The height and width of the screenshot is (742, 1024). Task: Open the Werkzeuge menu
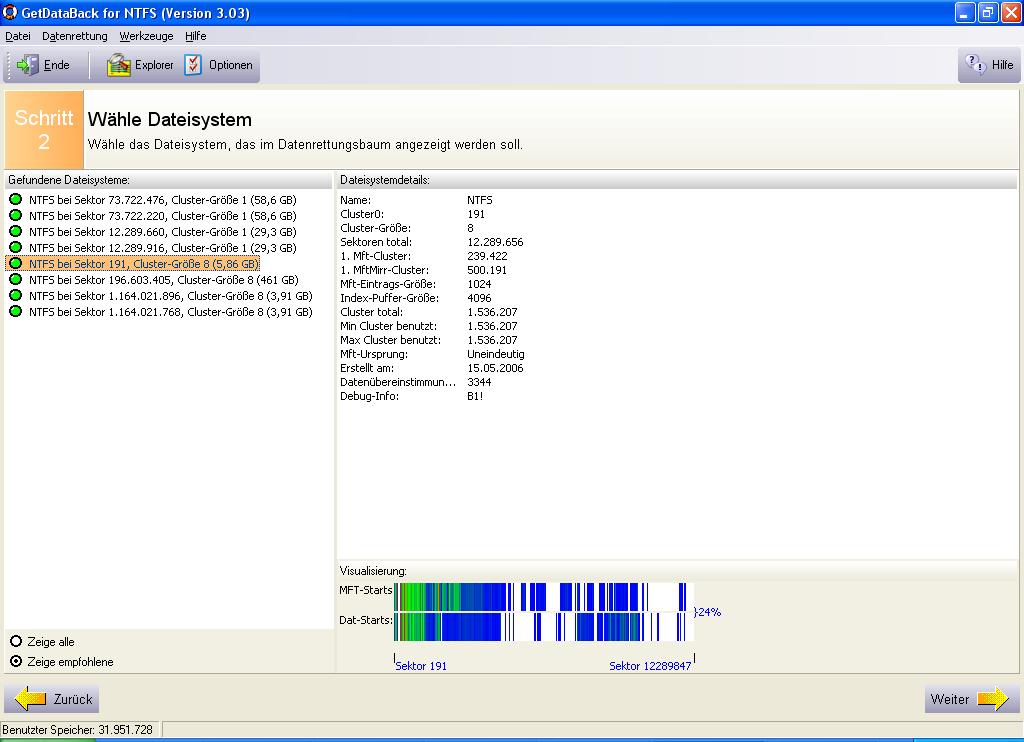(146, 36)
